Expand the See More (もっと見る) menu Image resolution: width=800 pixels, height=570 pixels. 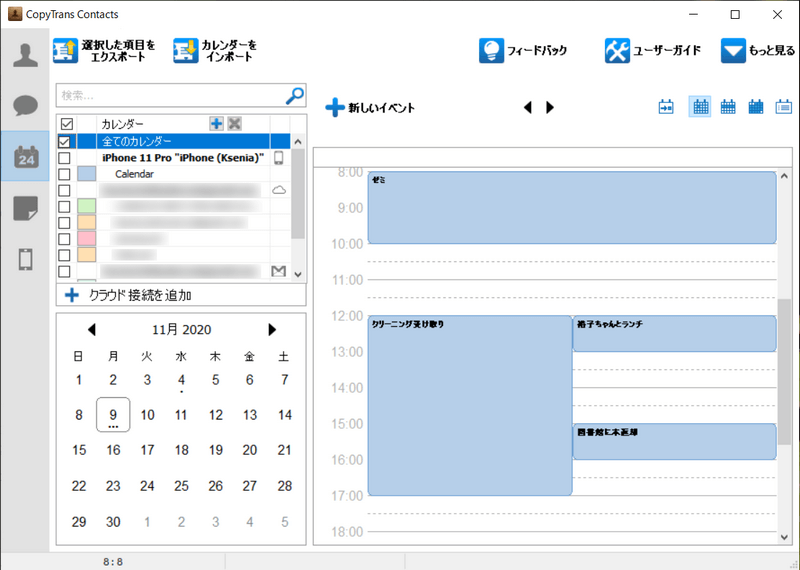tap(758, 51)
